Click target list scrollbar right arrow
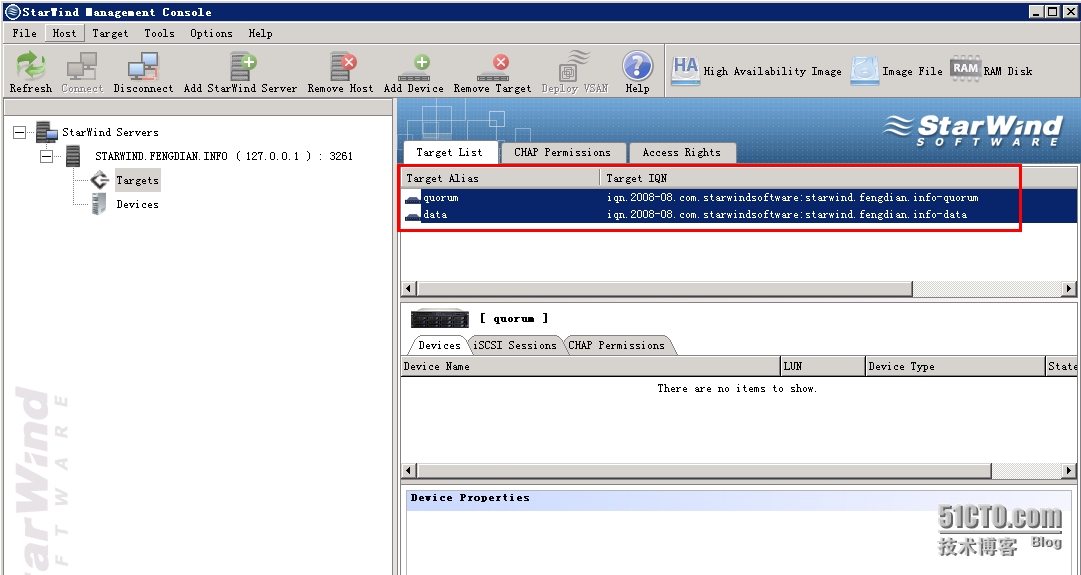 [x=1069, y=288]
